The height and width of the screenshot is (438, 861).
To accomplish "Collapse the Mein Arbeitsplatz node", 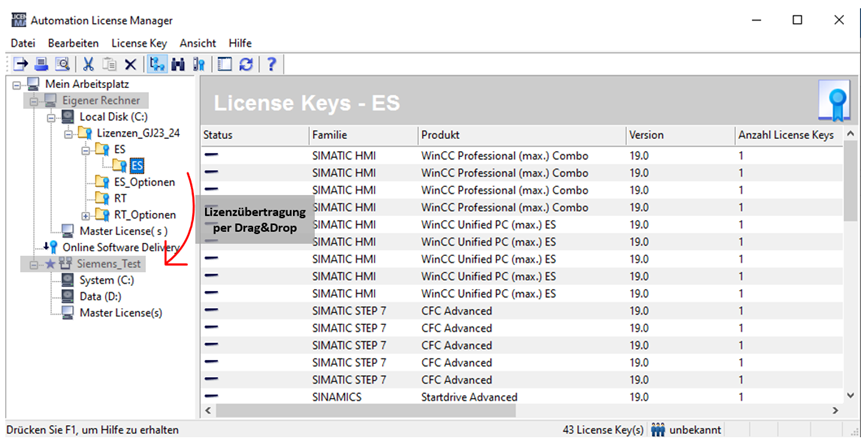I will pos(16,85).
